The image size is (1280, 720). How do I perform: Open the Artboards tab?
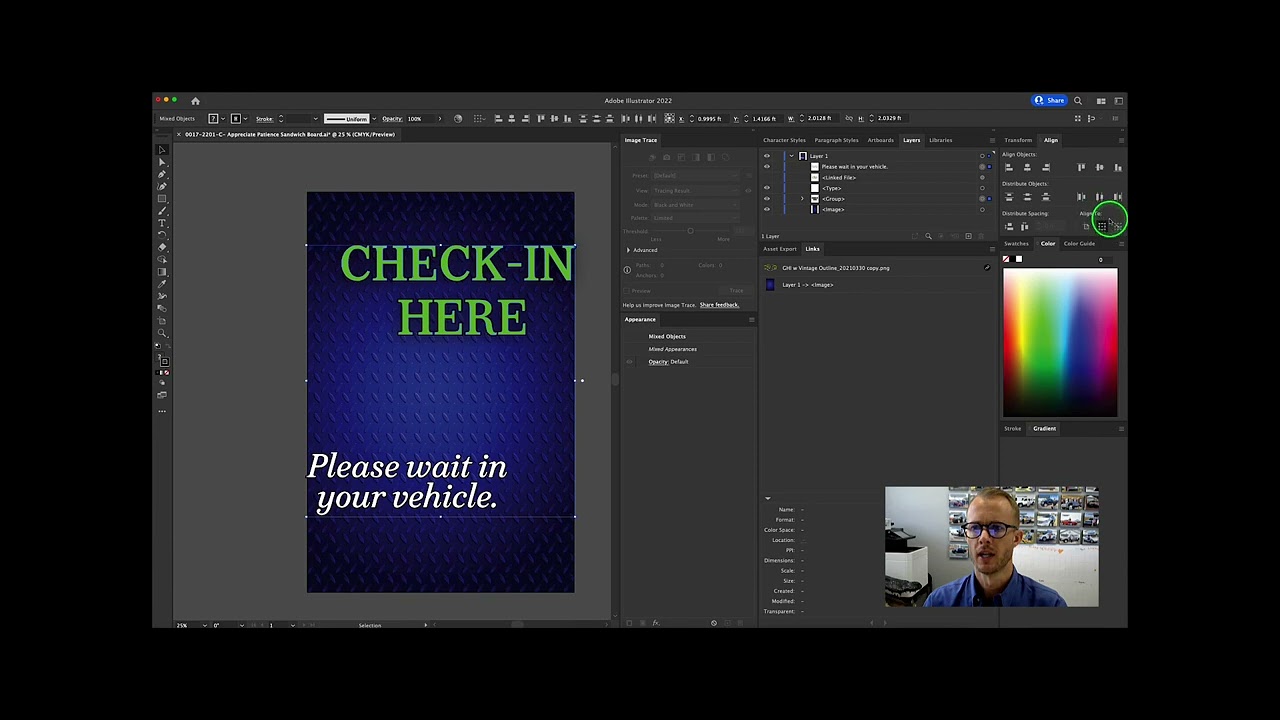(880, 141)
